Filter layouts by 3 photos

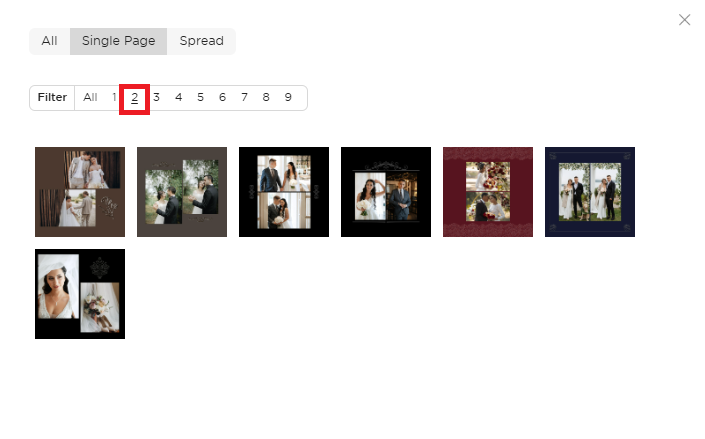click(156, 97)
